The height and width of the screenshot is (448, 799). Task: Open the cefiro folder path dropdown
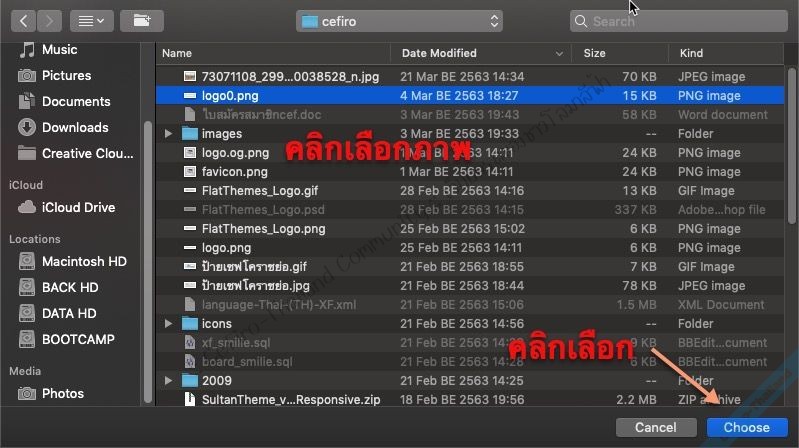400,21
